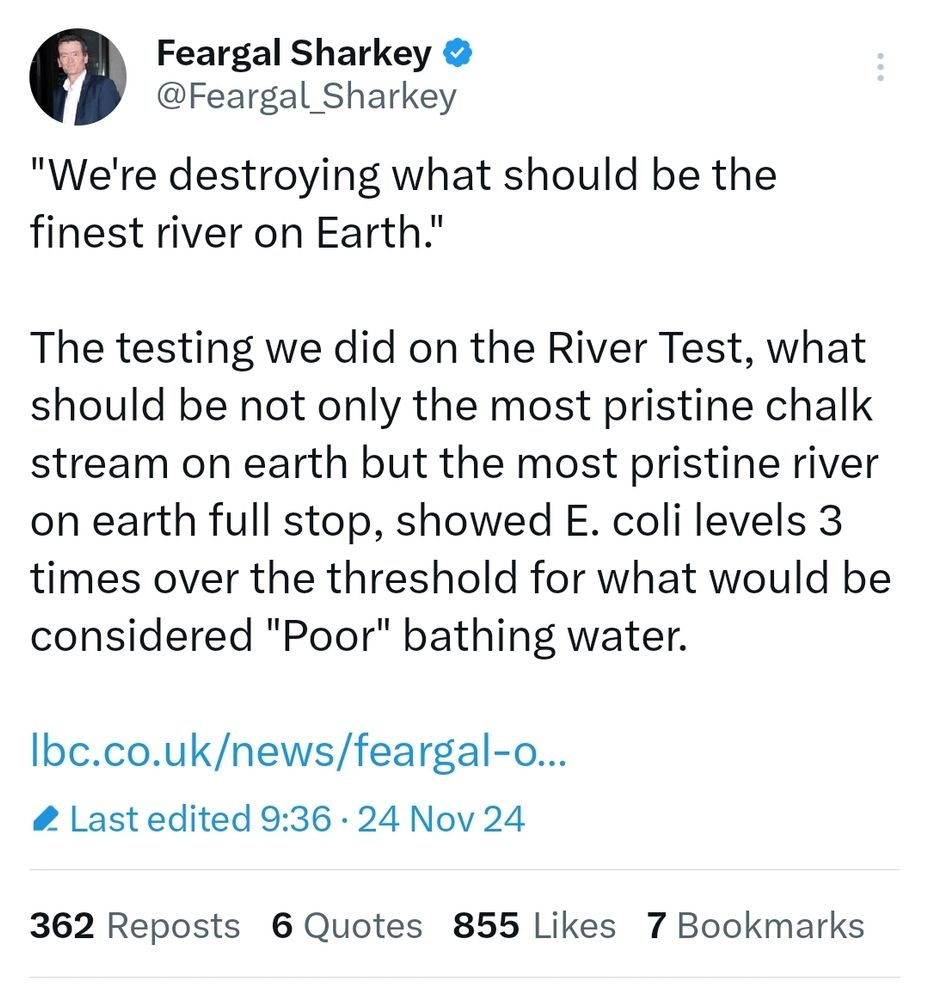The image size is (929, 1000).
Task: View the 6 Quotes list
Action: 346,925
